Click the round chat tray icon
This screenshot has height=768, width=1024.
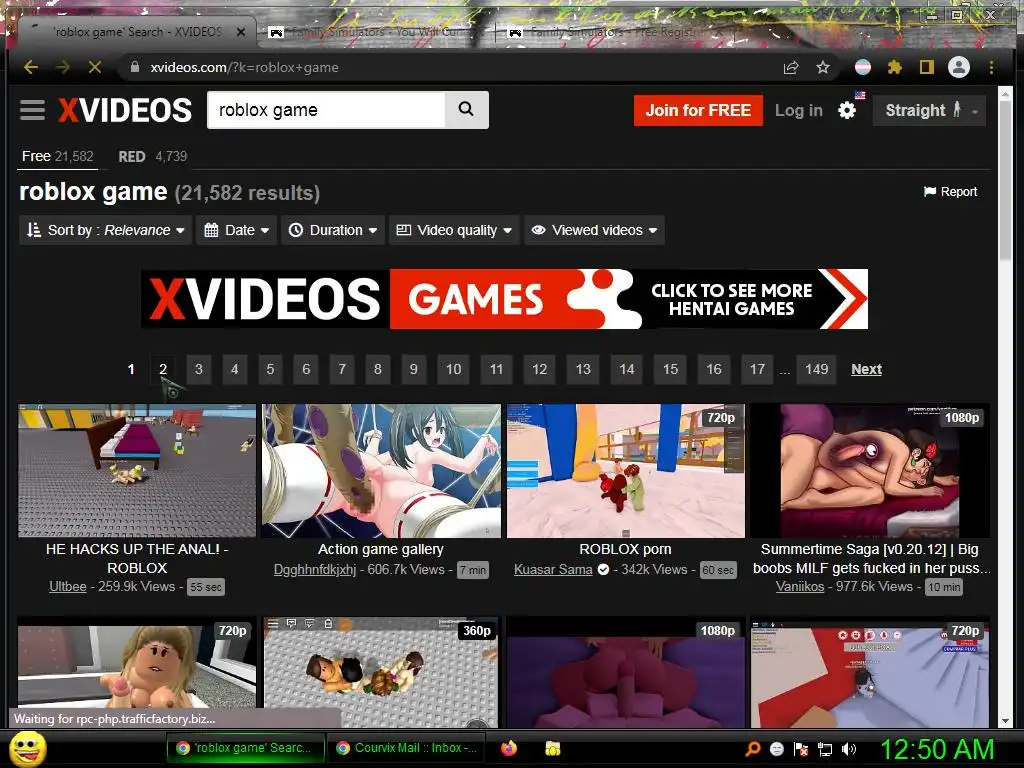[776, 748]
